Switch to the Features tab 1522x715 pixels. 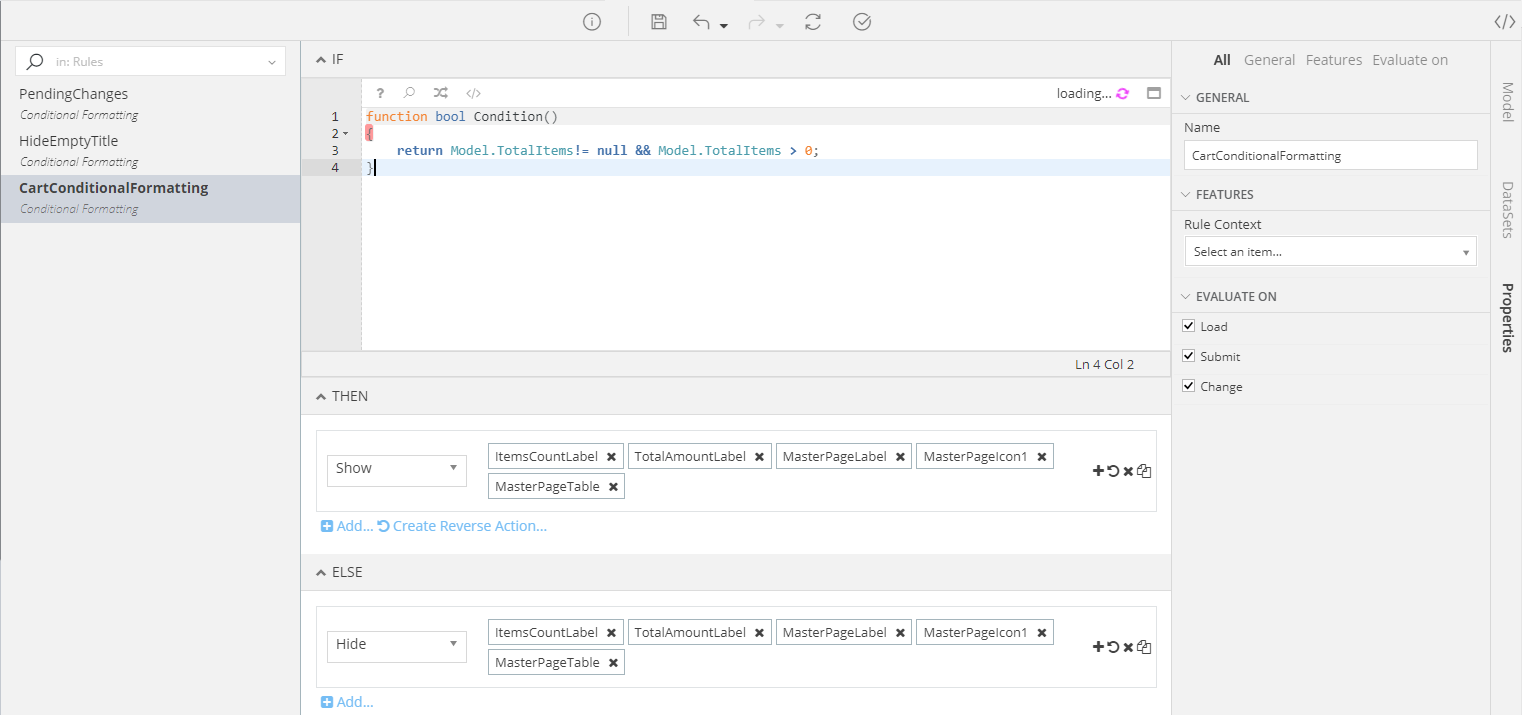[1333, 60]
